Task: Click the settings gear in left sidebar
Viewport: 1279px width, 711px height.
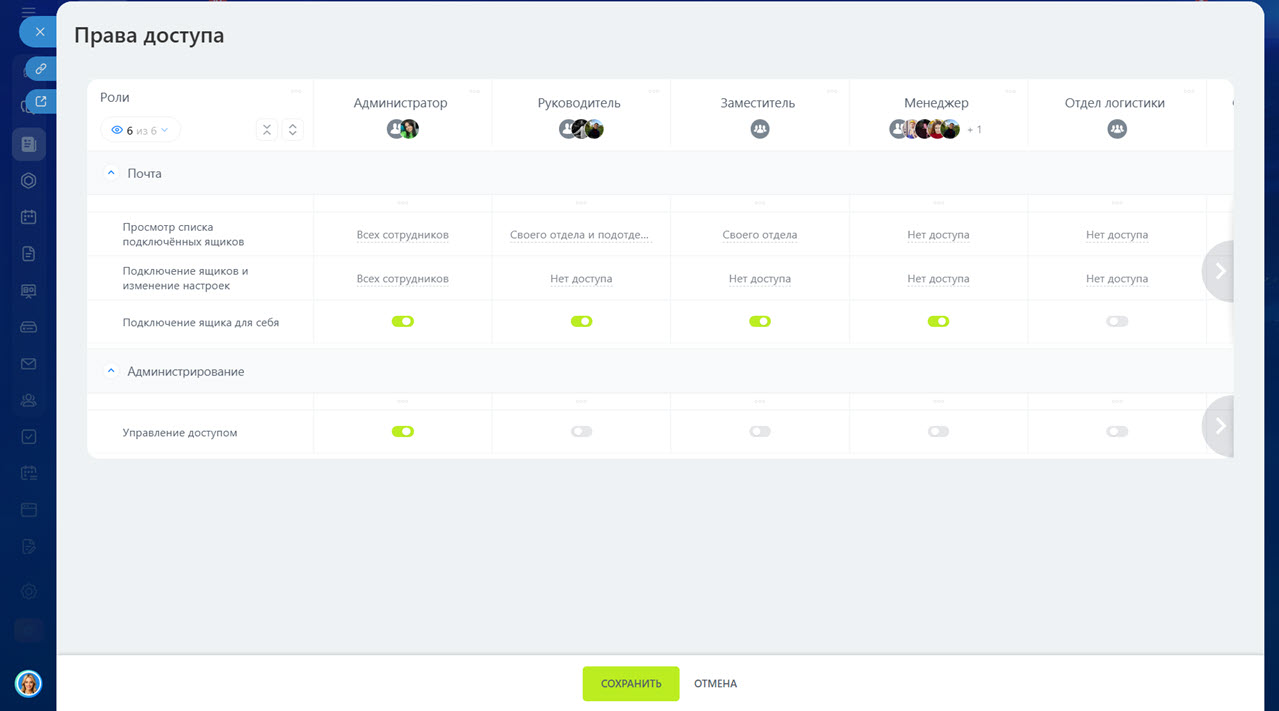Action: [29, 591]
